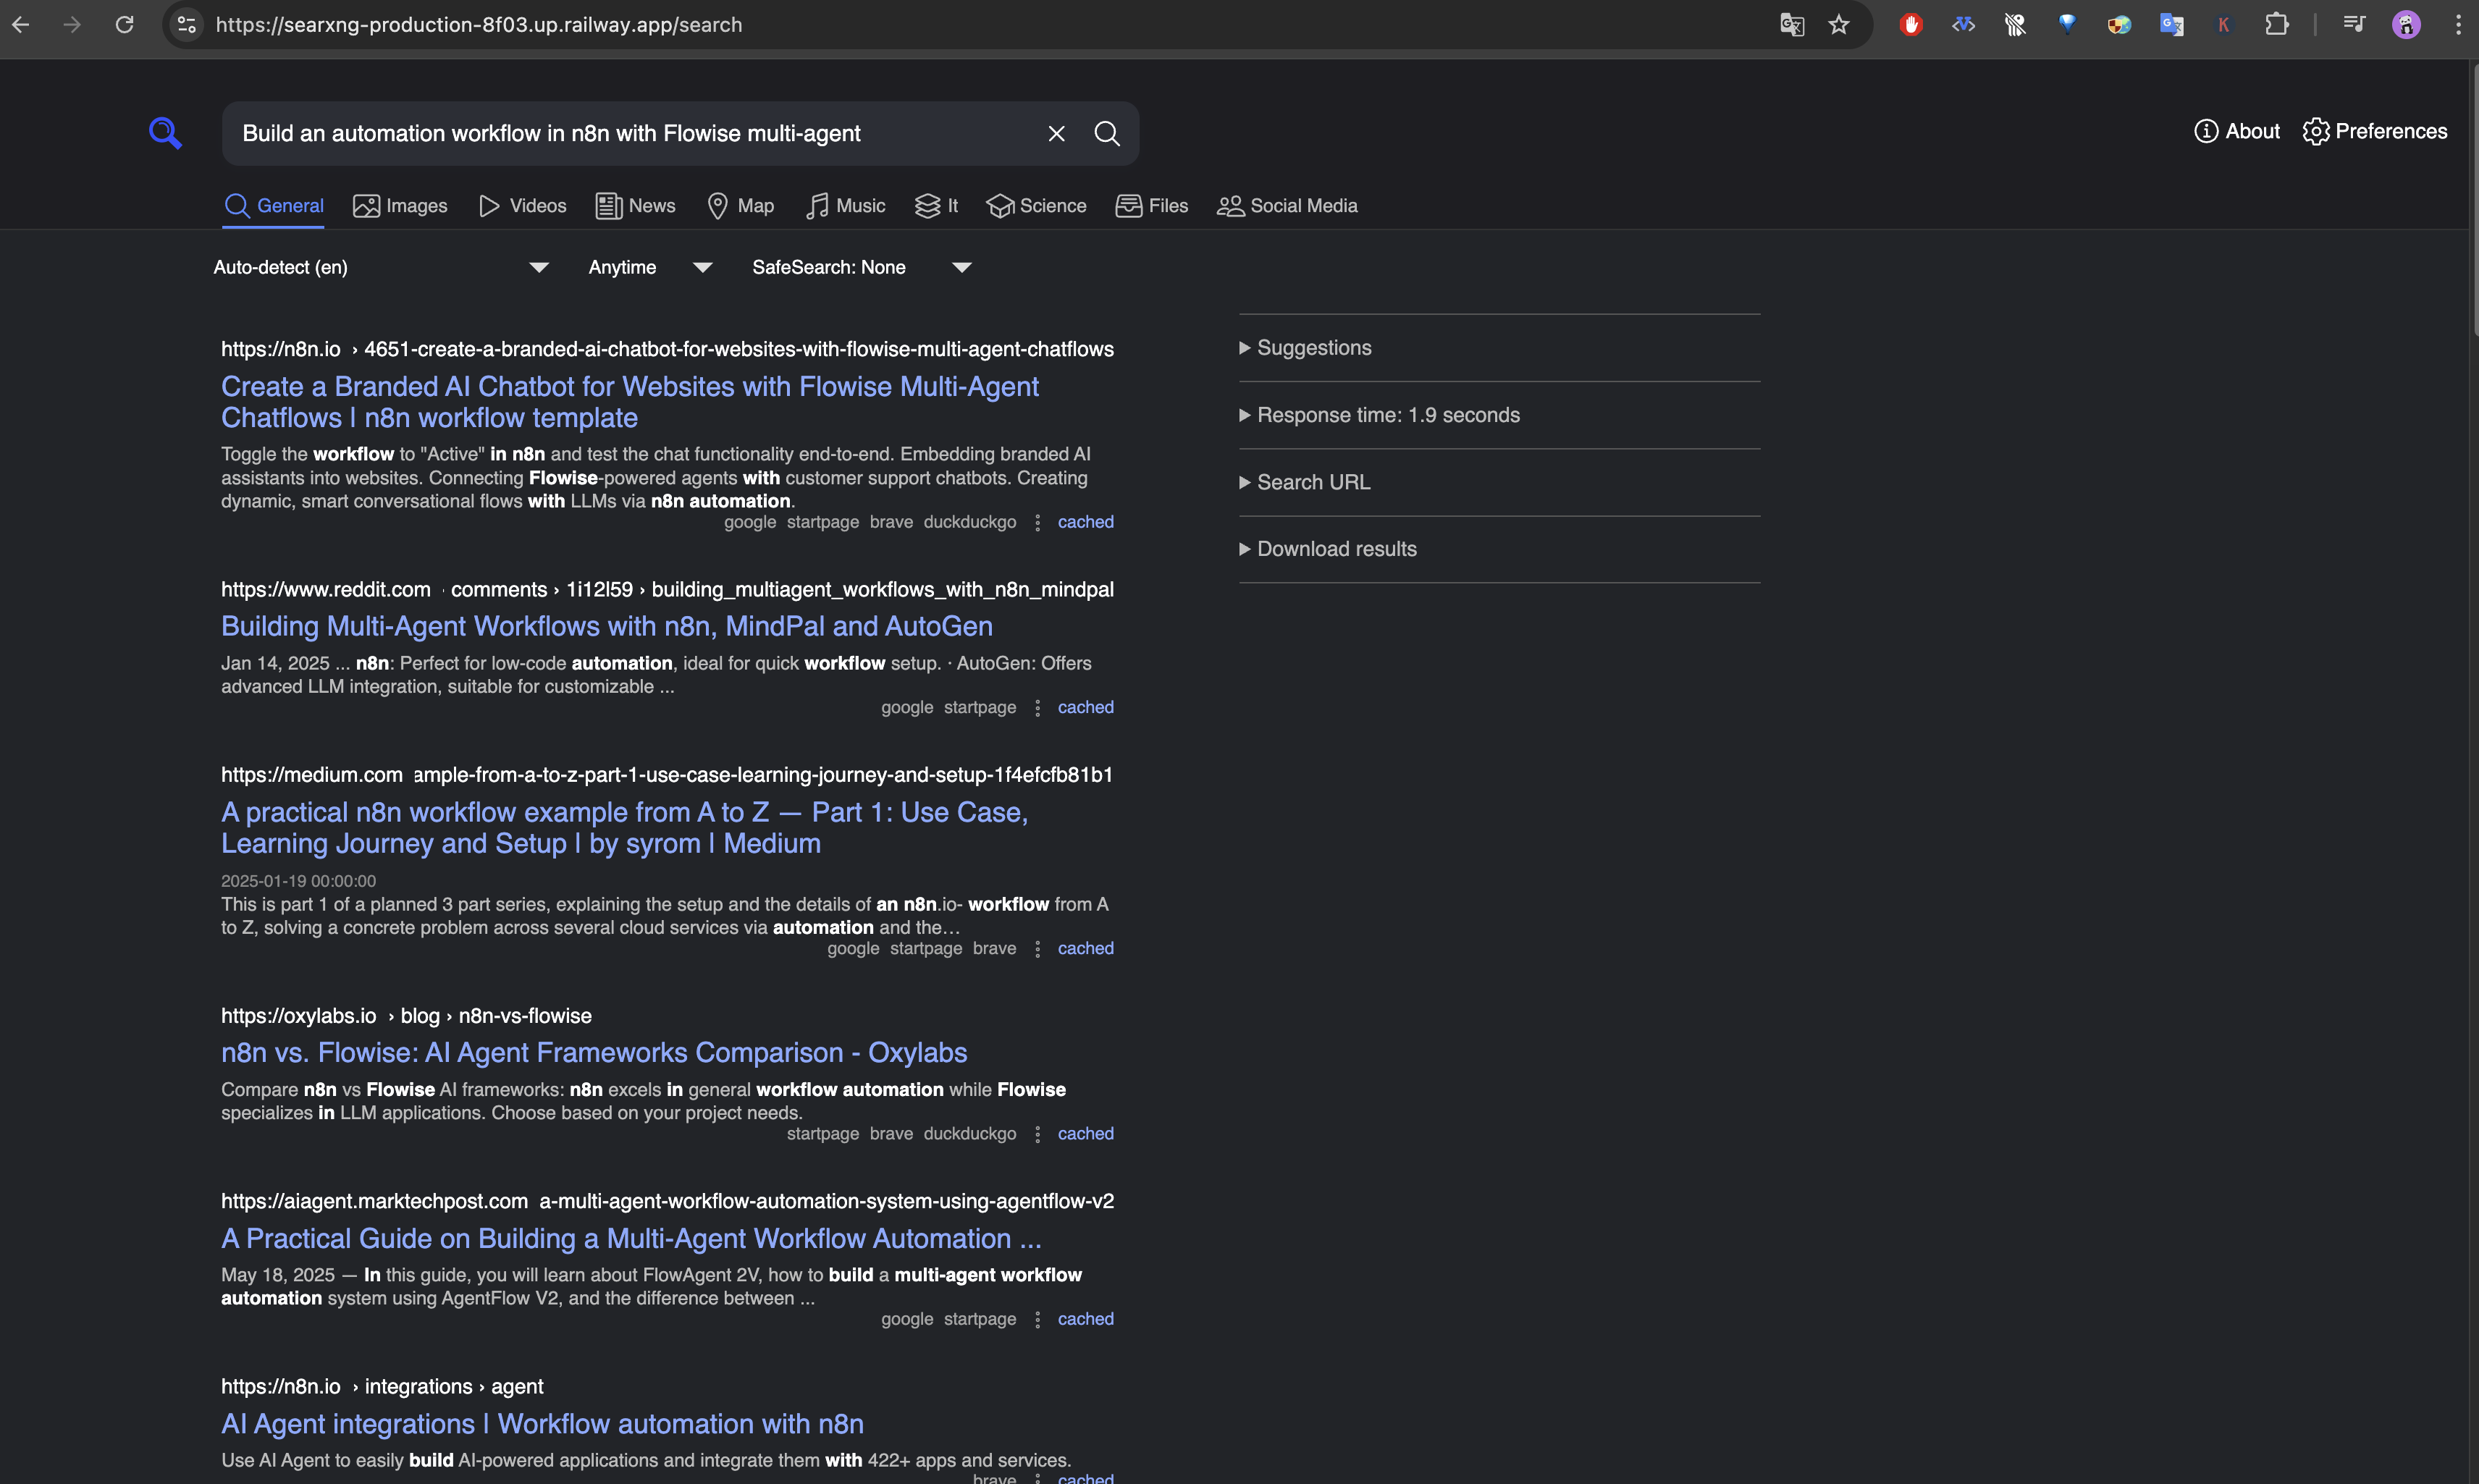This screenshot has width=2479, height=1484.
Task: Open three-dot menu for marktechpost result
Action: (1037, 1320)
